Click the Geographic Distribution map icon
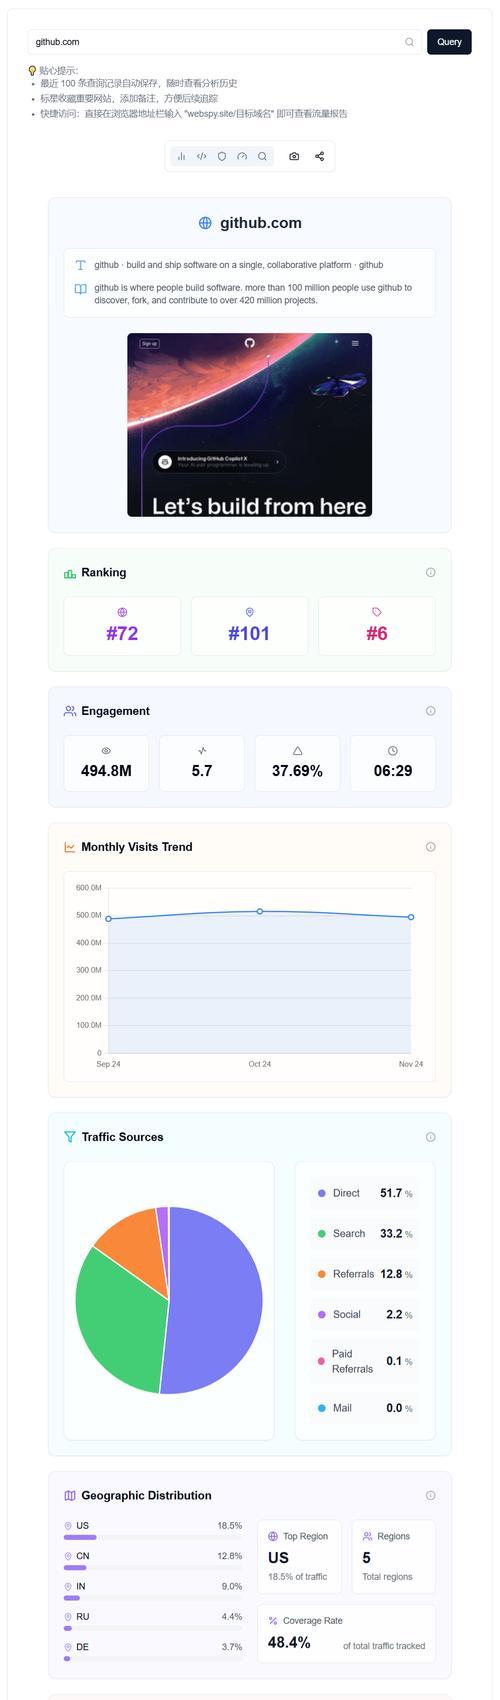This screenshot has width=500, height=1700. (x=70, y=1496)
